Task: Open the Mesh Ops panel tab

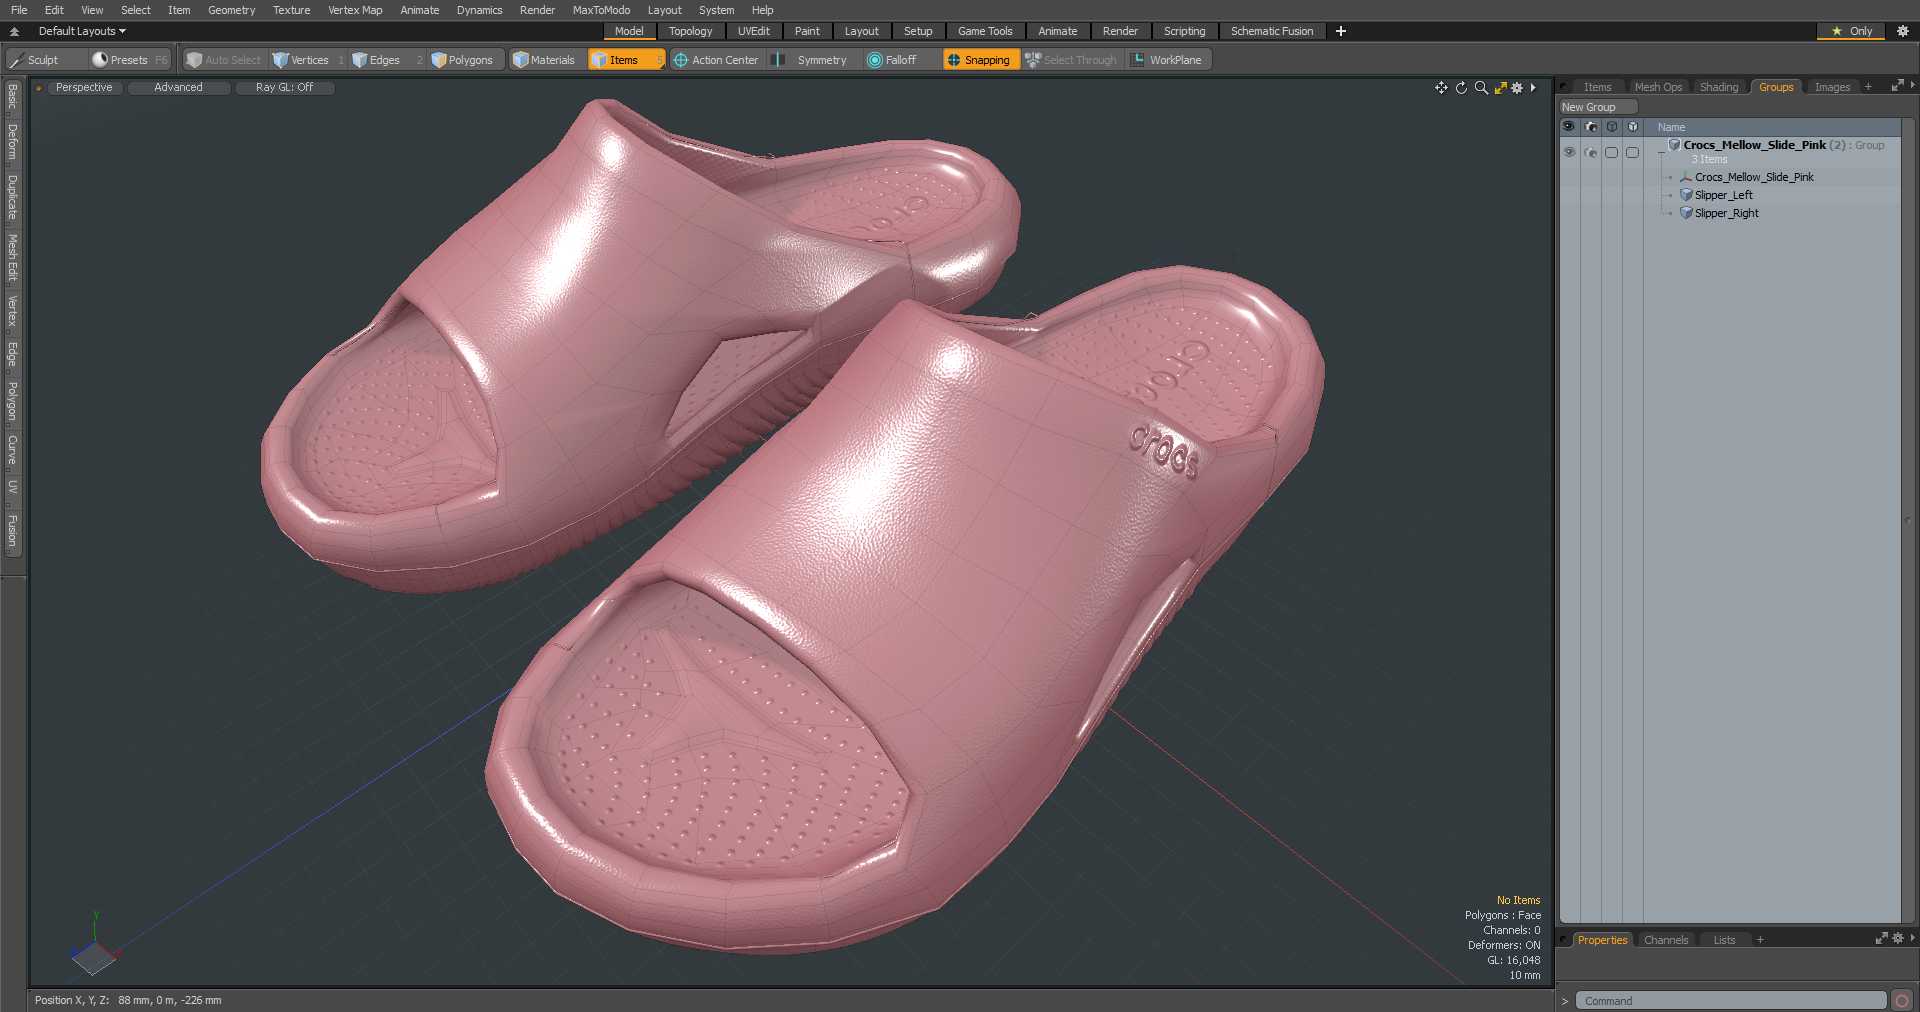Action: (1658, 87)
